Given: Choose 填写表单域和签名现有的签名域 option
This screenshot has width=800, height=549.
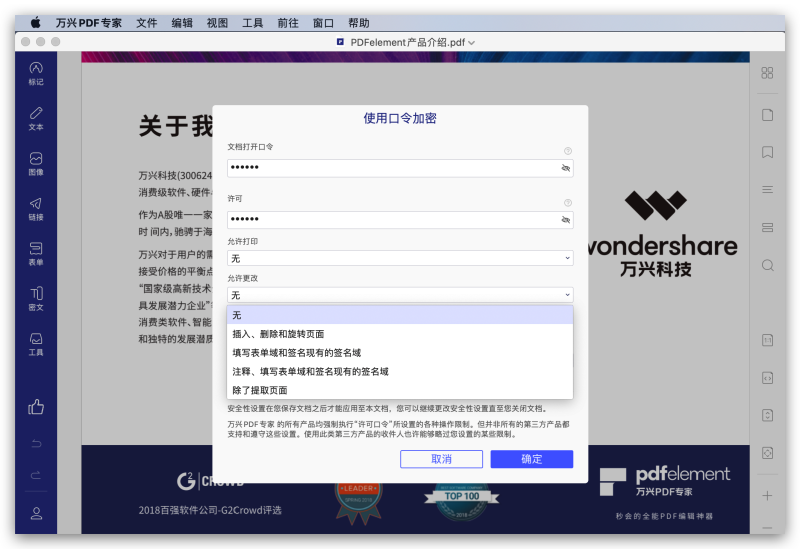Looking at the screenshot, I should click(400, 353).
